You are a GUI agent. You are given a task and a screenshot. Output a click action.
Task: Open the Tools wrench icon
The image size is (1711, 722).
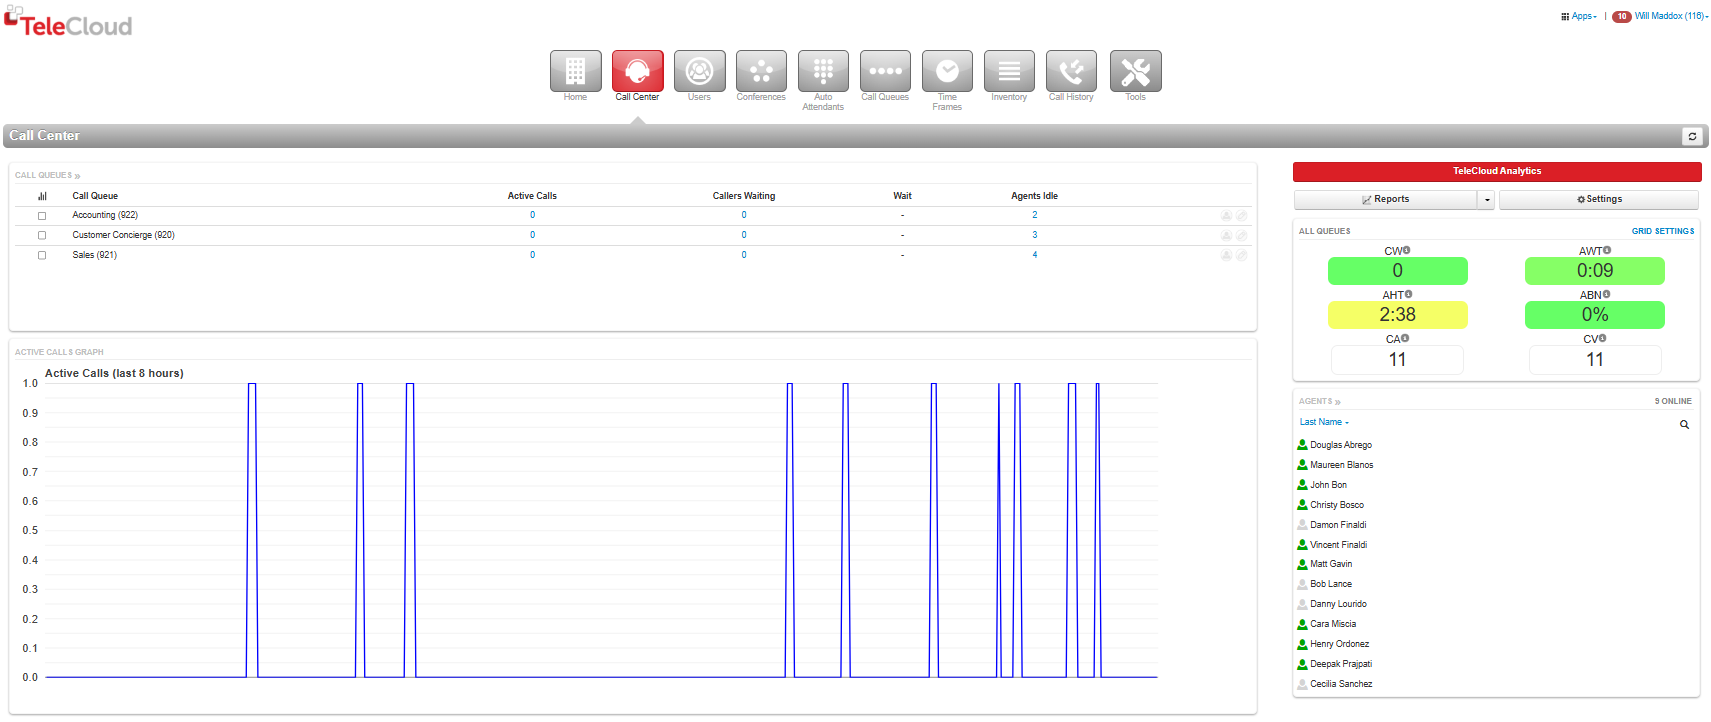pyautogui.click(x=1135, y=71)
